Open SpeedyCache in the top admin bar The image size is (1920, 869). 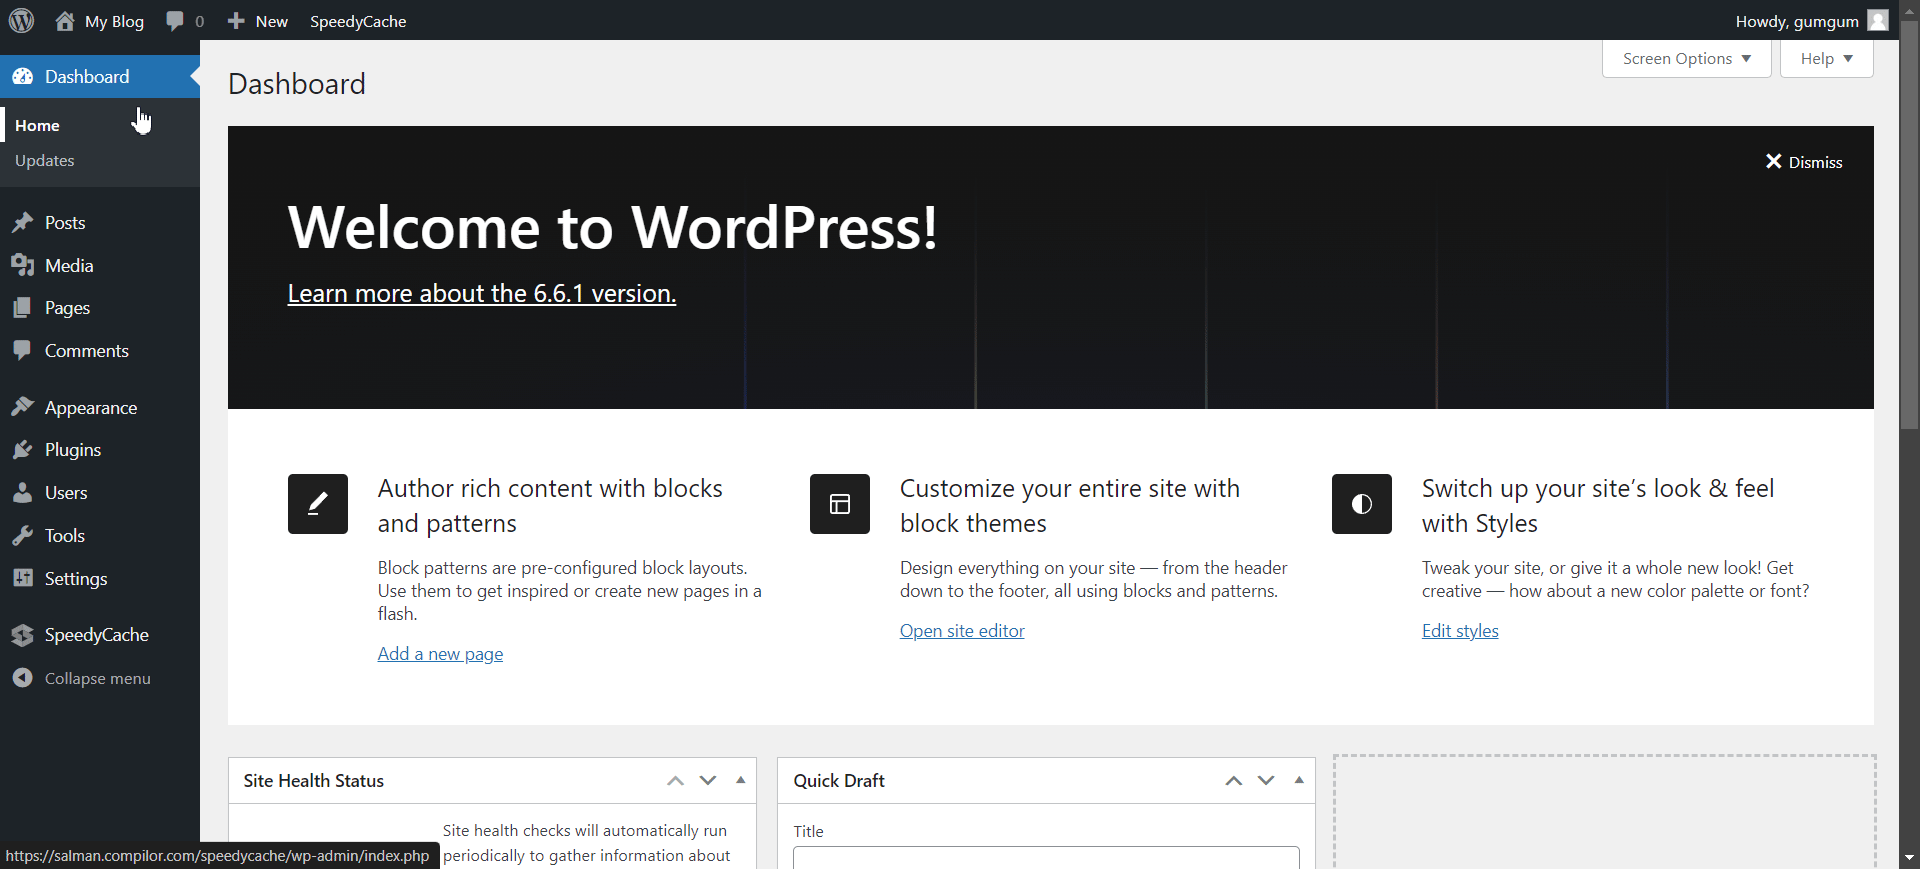(x=358, y=21)
